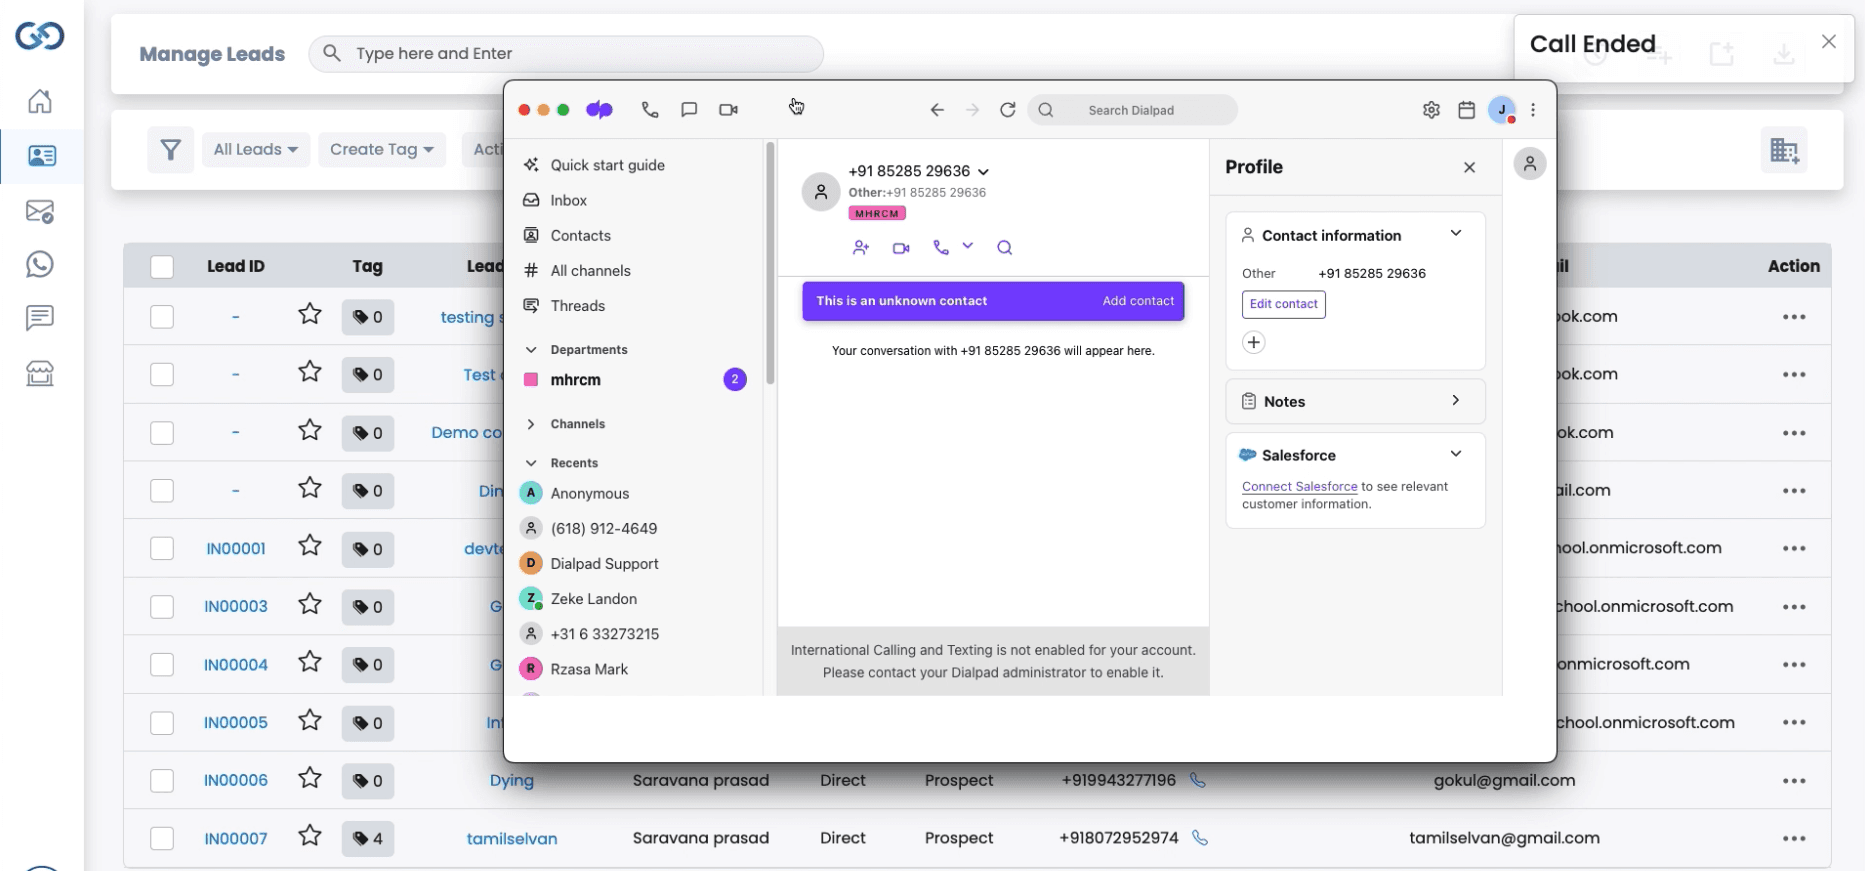The width and height of the screenshot is (1865, 871).
Task: Click the WhatsApp icon in left sidebar
Action: pos(40,265)
